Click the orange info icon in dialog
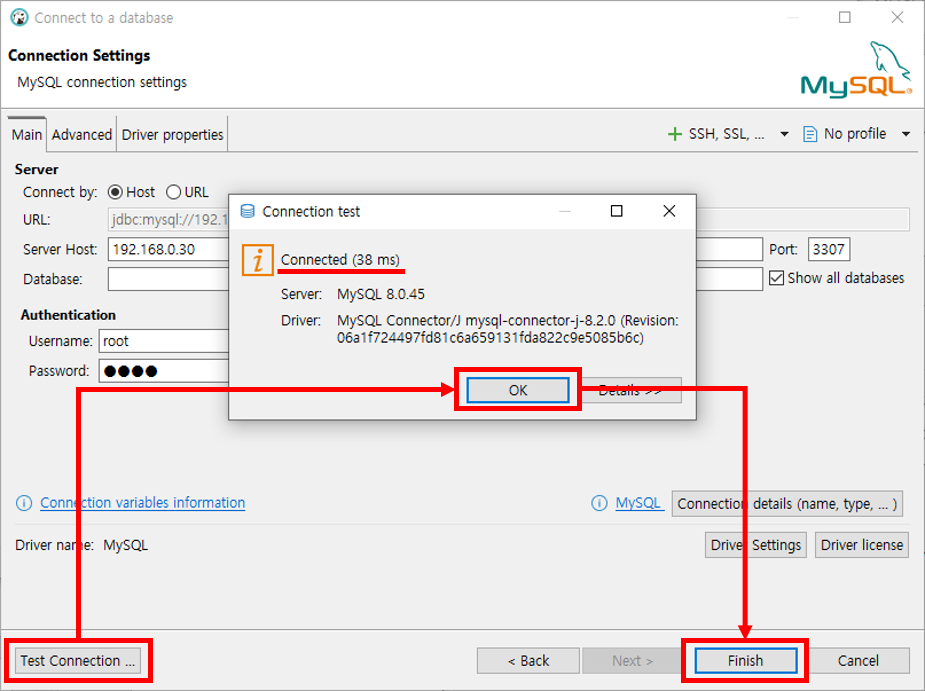925x691 pixels. tap(258, 260)
